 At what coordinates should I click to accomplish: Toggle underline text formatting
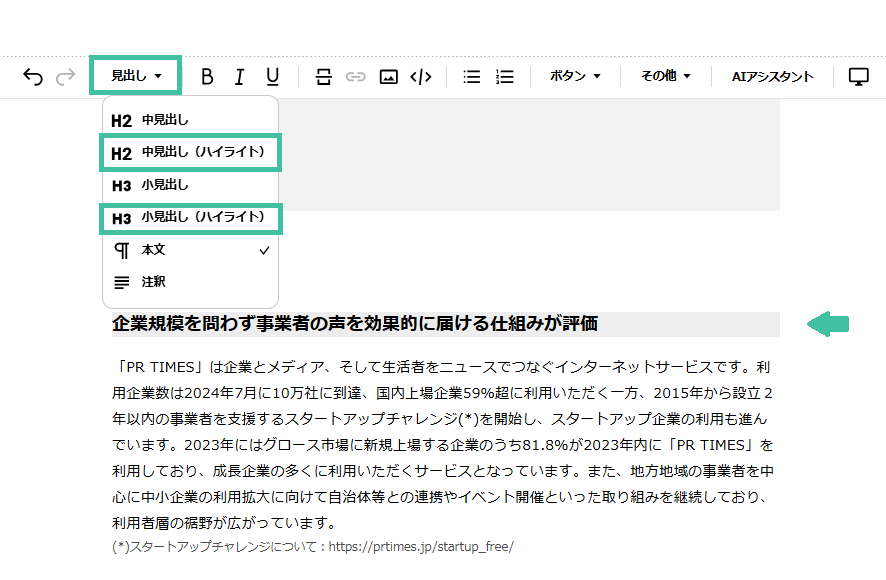tap(272, 77)
